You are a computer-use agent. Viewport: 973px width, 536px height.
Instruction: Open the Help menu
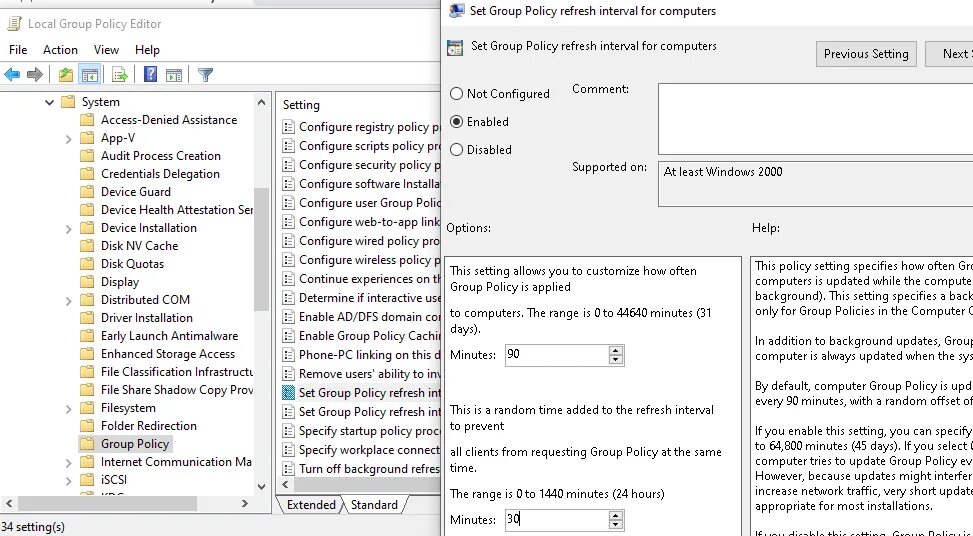[x=147, y=50]
